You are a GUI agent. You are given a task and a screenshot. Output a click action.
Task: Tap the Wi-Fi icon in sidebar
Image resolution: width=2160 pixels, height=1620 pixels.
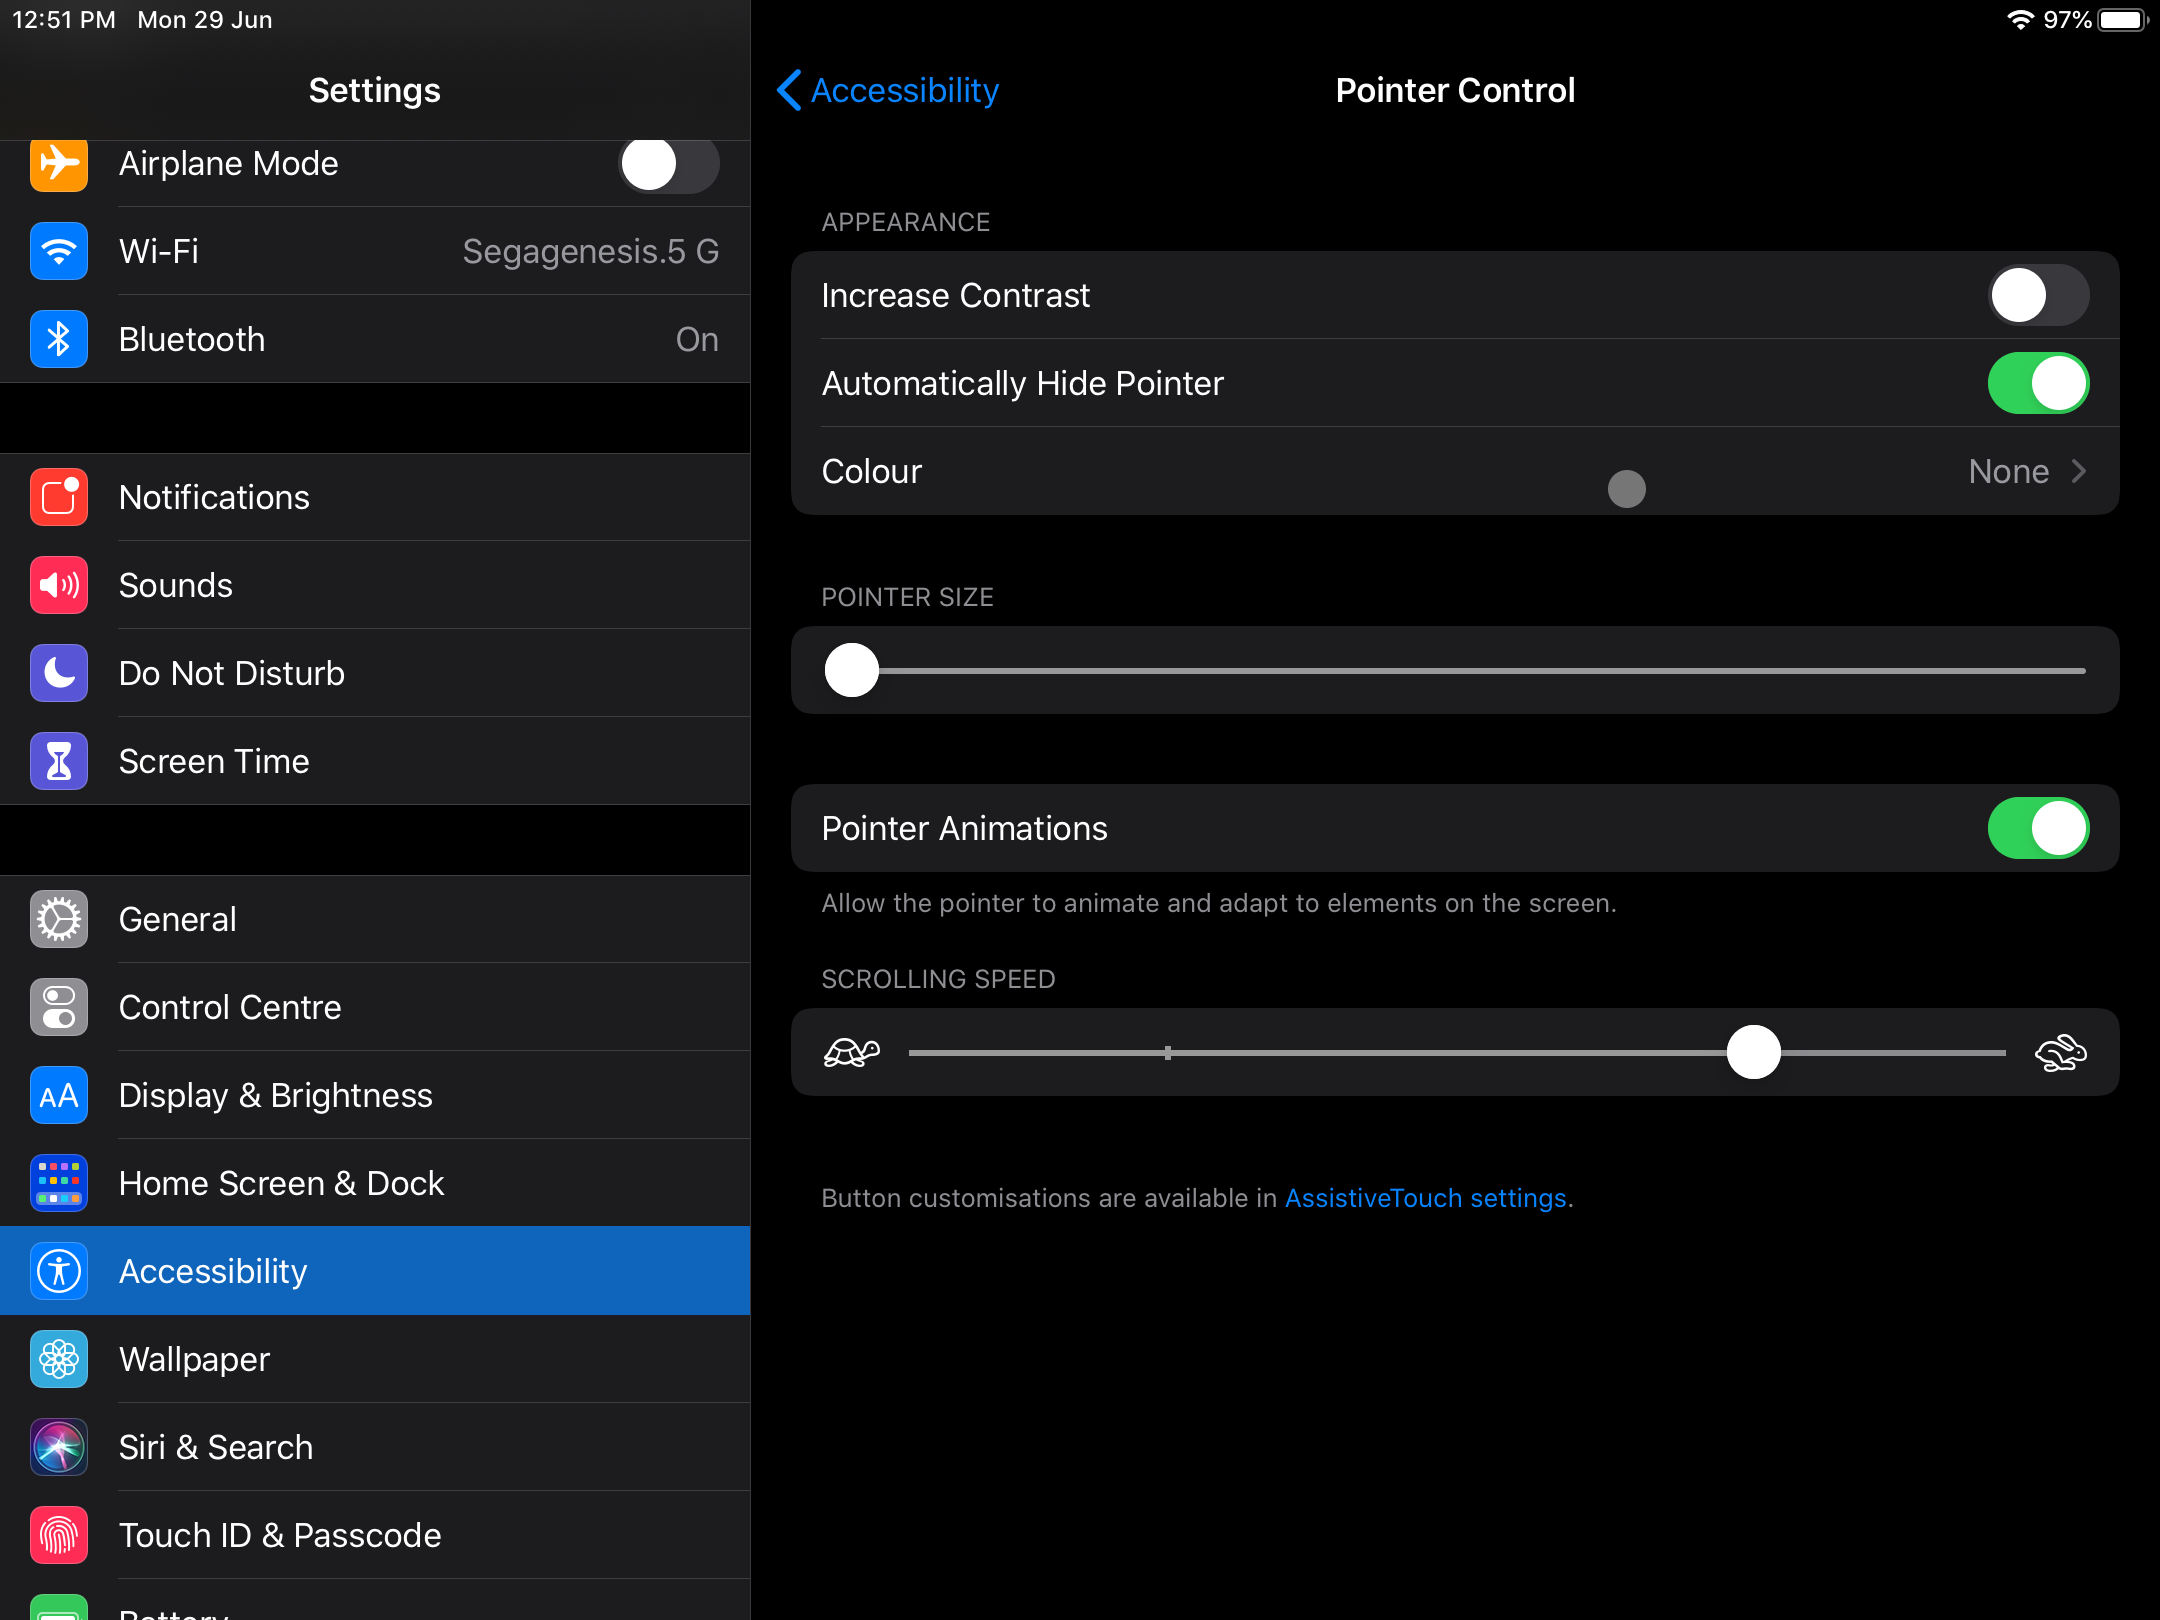click(x=59, y=251)
